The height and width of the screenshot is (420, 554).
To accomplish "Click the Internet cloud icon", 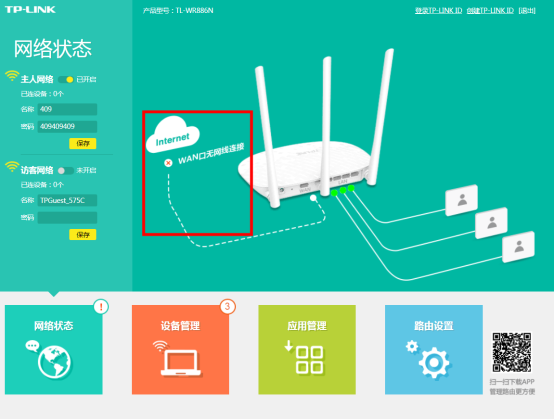I will 173,135.
